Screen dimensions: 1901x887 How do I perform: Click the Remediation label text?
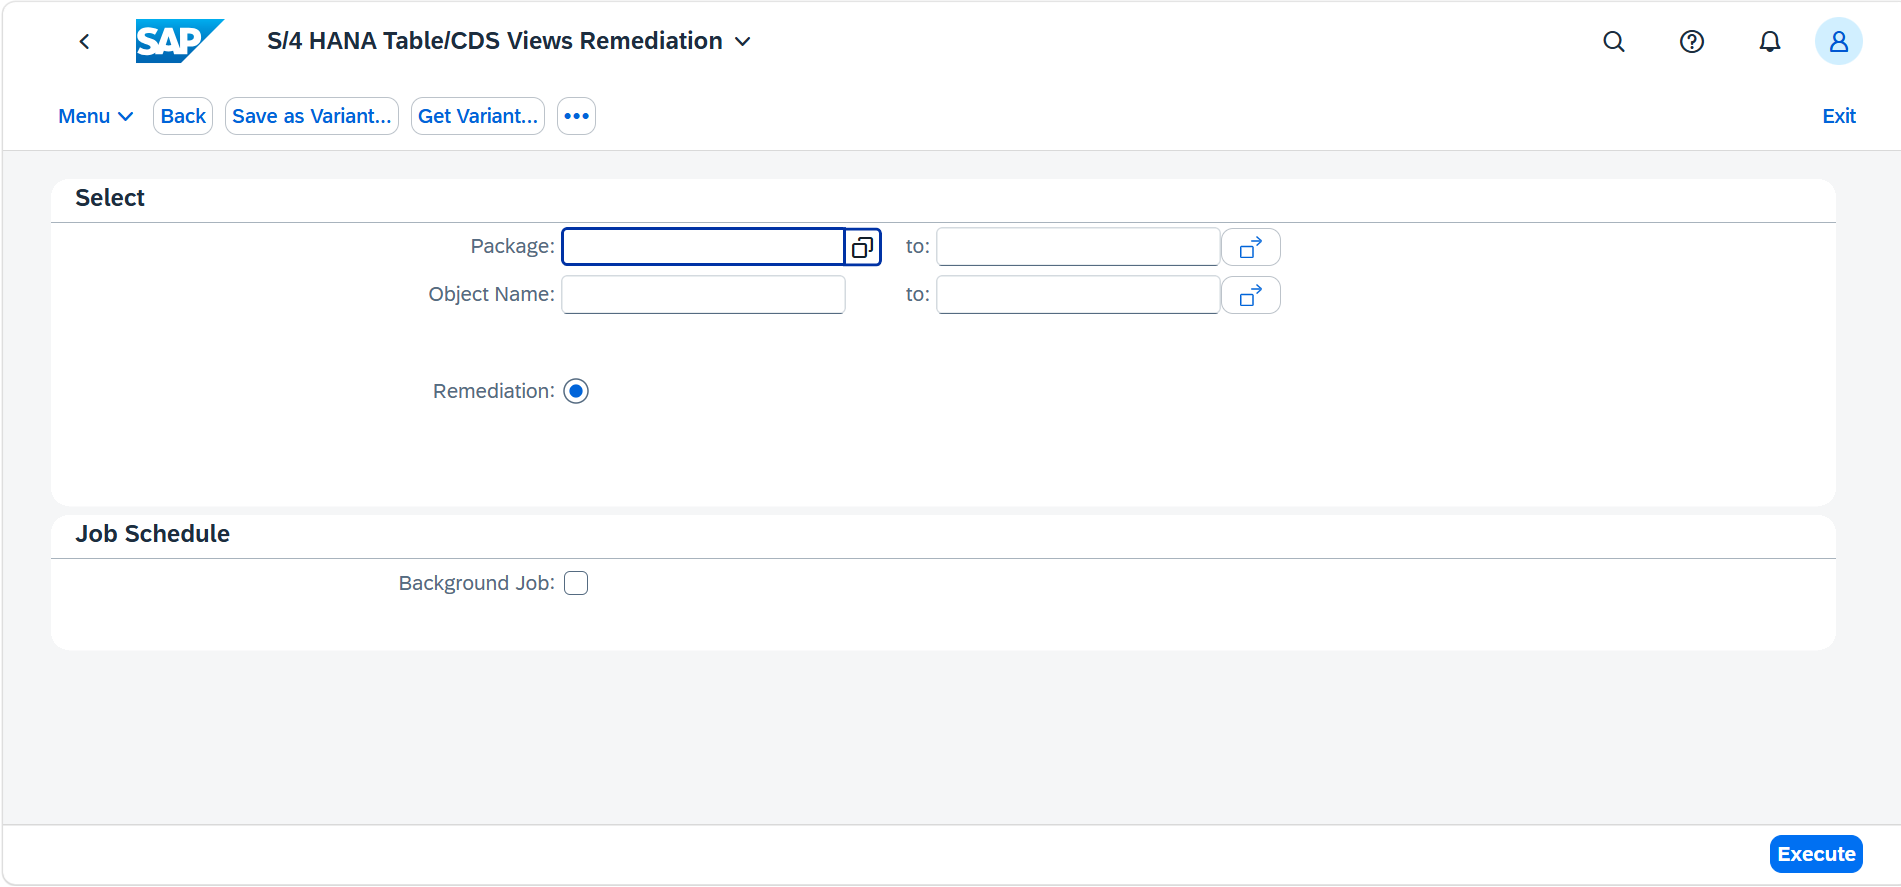[x=494, y=391]
